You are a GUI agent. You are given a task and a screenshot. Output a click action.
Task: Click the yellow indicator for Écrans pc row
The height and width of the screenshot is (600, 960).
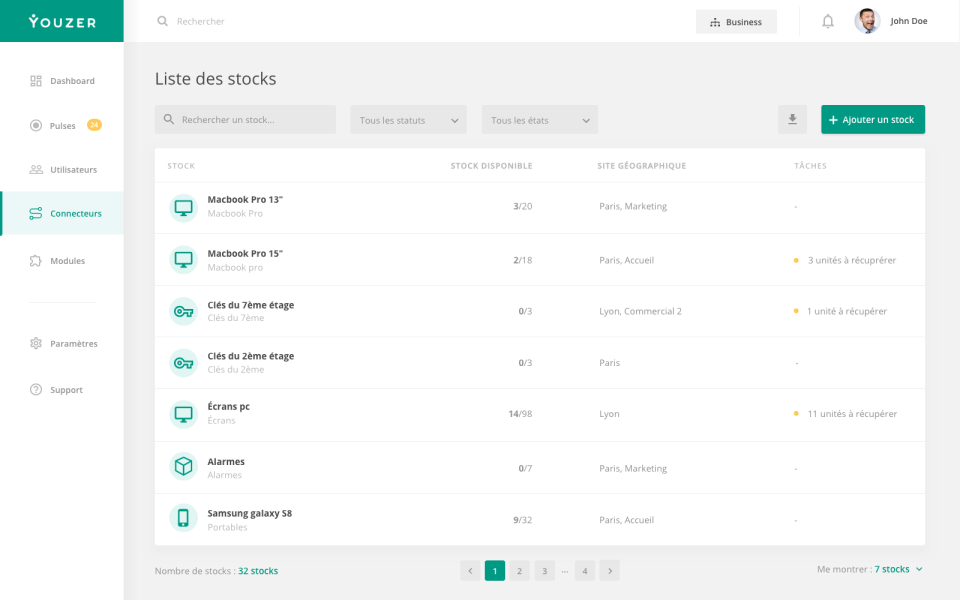tap(795, 413)
